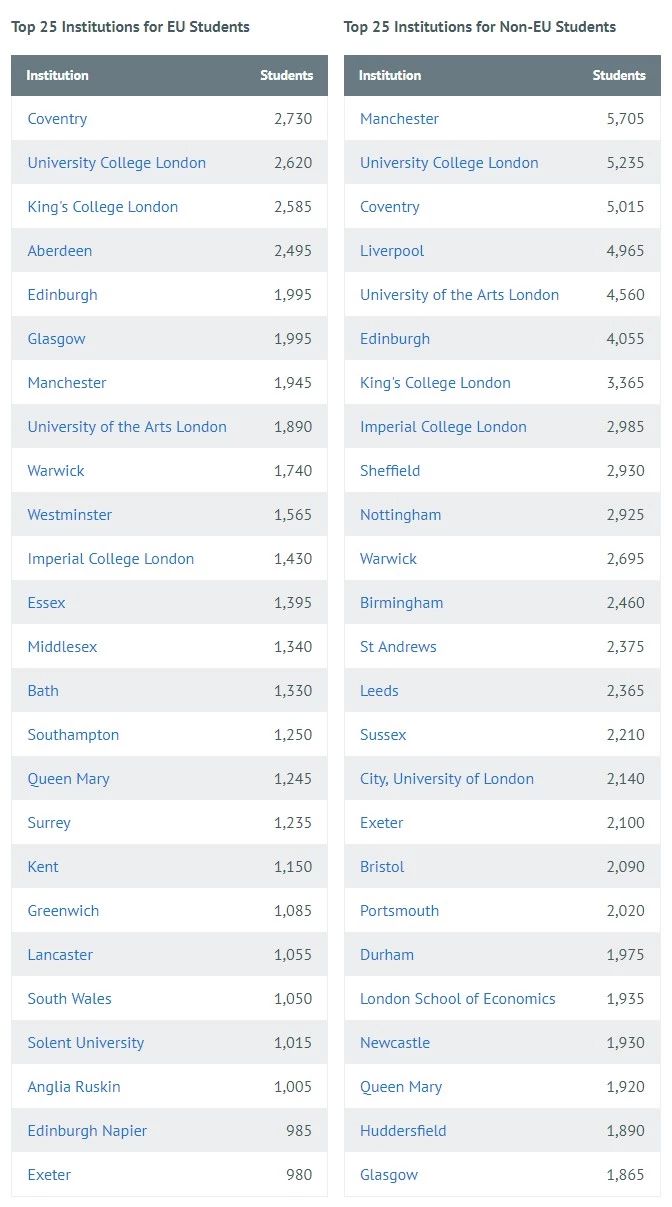Open the Greenwich link

point(63,911)
